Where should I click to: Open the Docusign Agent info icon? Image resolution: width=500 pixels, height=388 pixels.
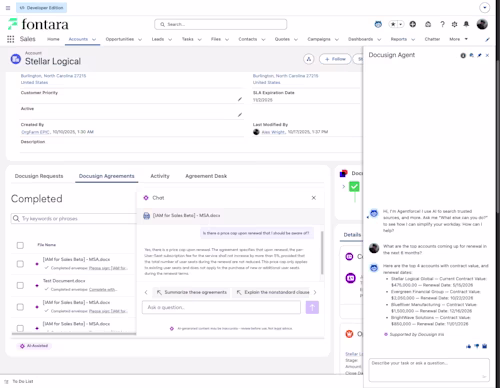463,56
